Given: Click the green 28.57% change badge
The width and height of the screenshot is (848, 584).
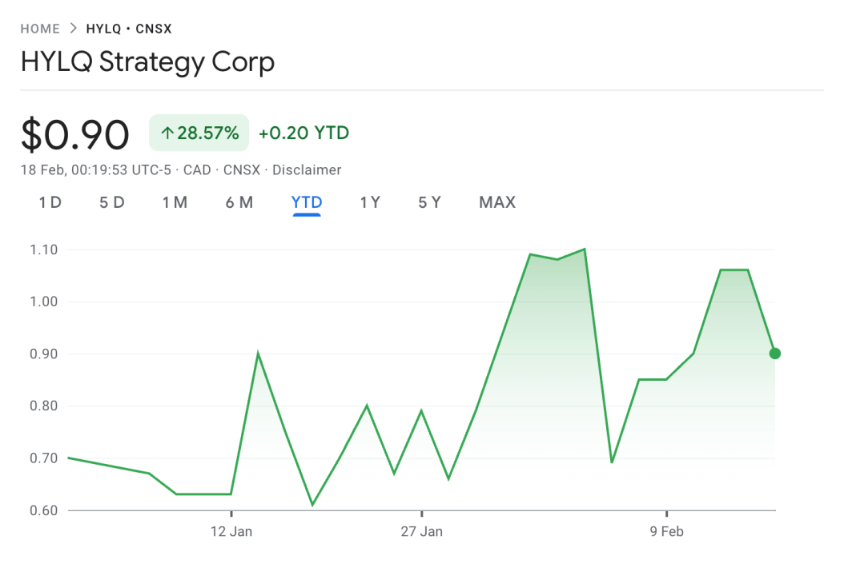Looking at the screenshot, I should pos(198,133).
